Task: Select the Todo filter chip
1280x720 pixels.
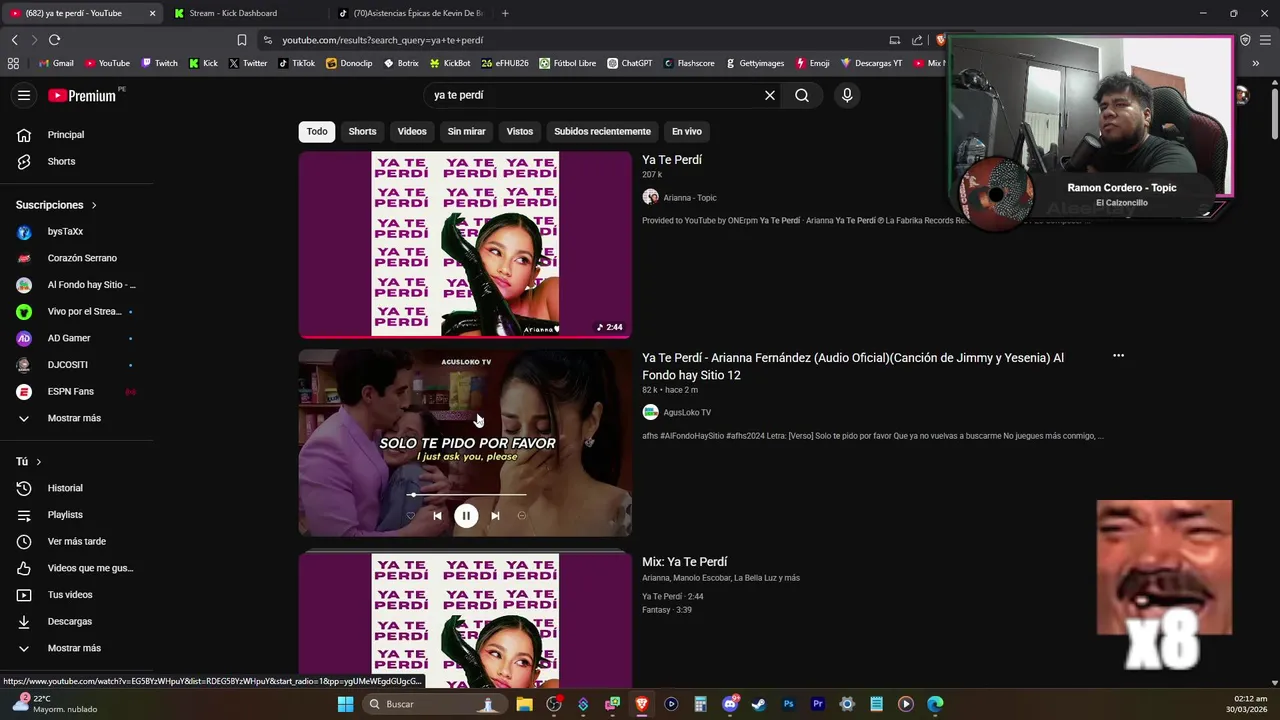Action: click(317, 131)
